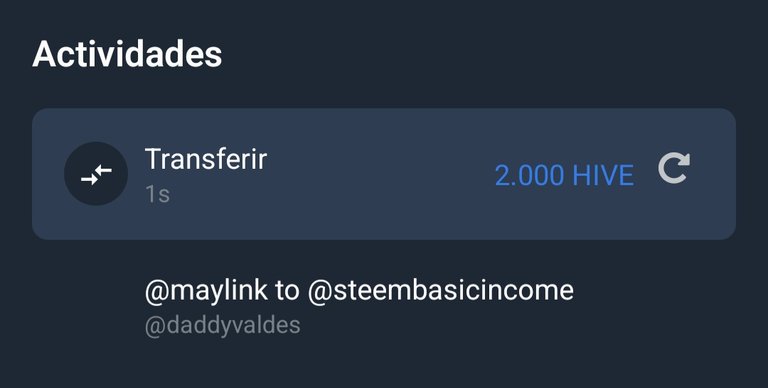768x388 pixels.
Task: Click the repeat transfer circular arrow icon
Action: tap(674, 169)
